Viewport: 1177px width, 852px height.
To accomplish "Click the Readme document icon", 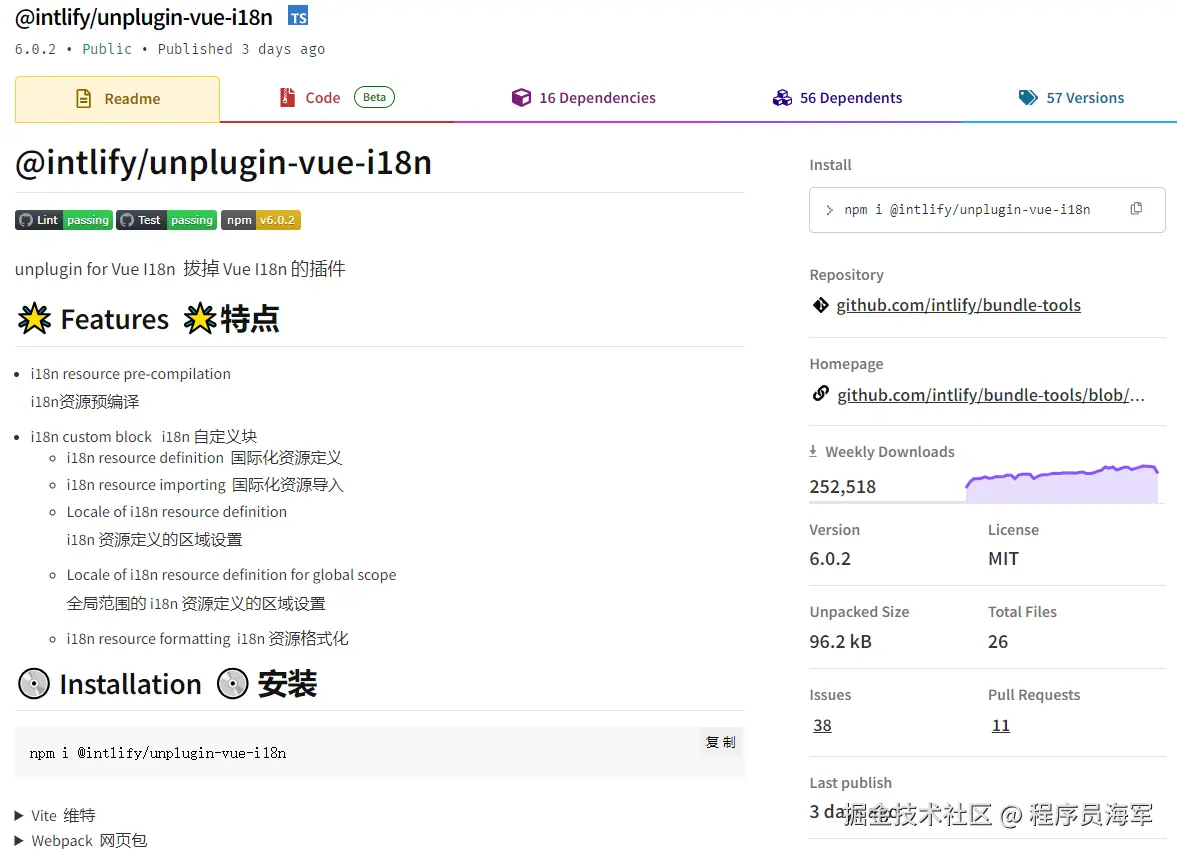I will (84, 98).
